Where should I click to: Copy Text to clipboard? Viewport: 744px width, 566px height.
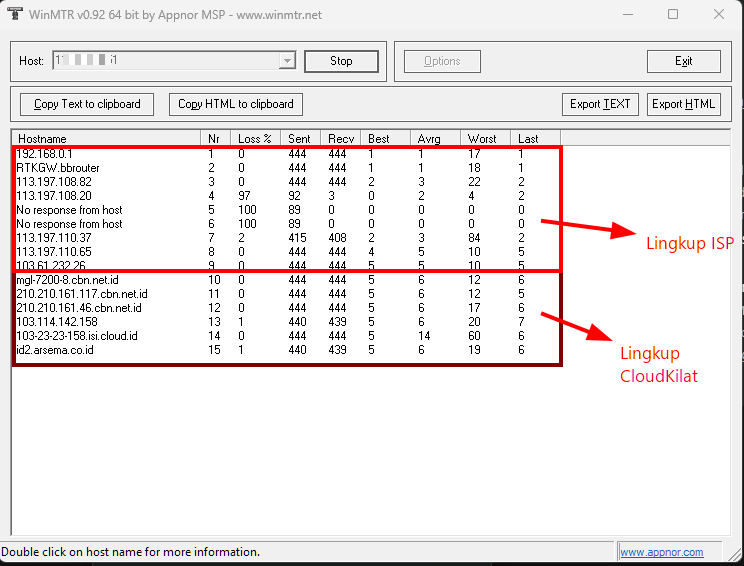pyautogui.click(x=87, y=104)
